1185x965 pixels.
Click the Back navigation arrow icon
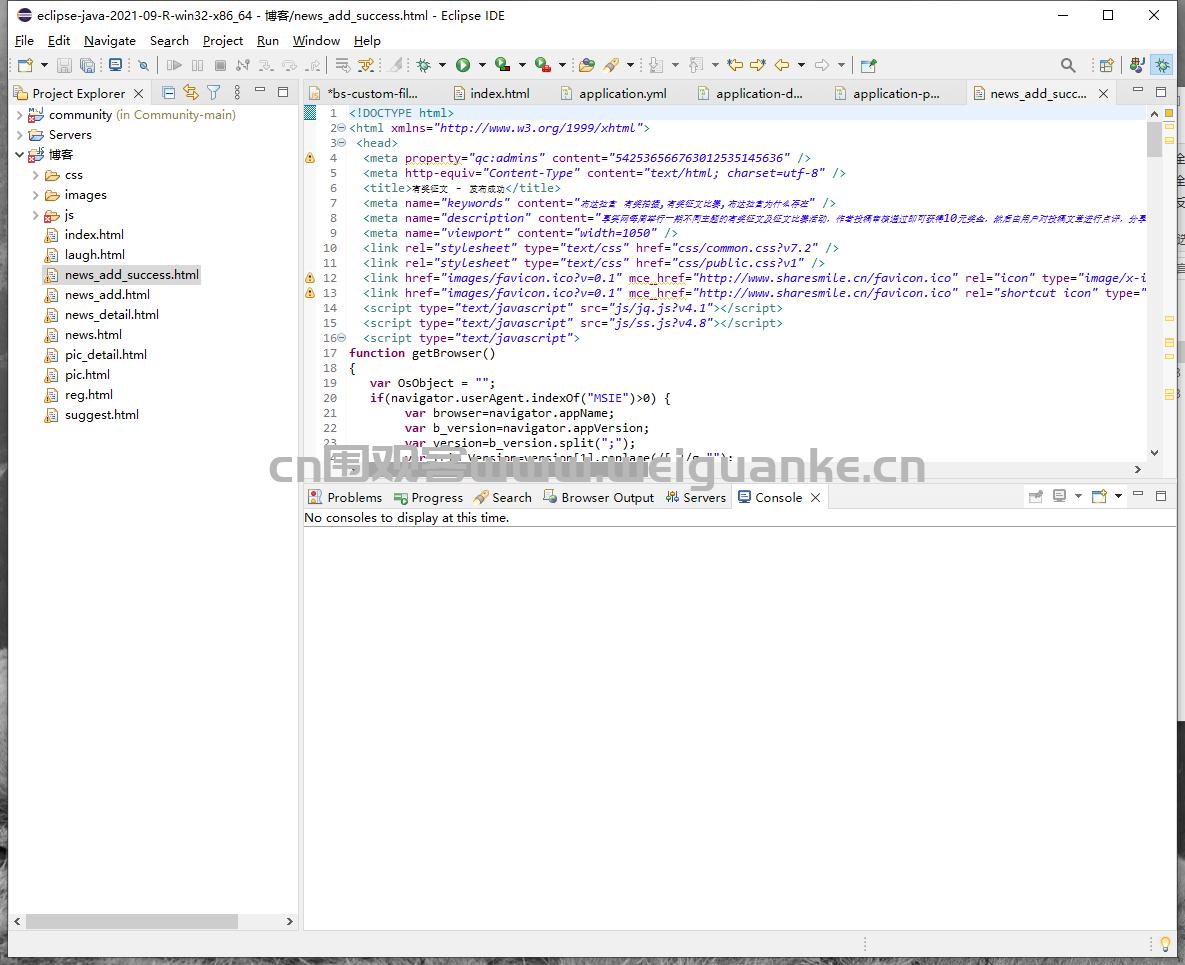point(781,66)
